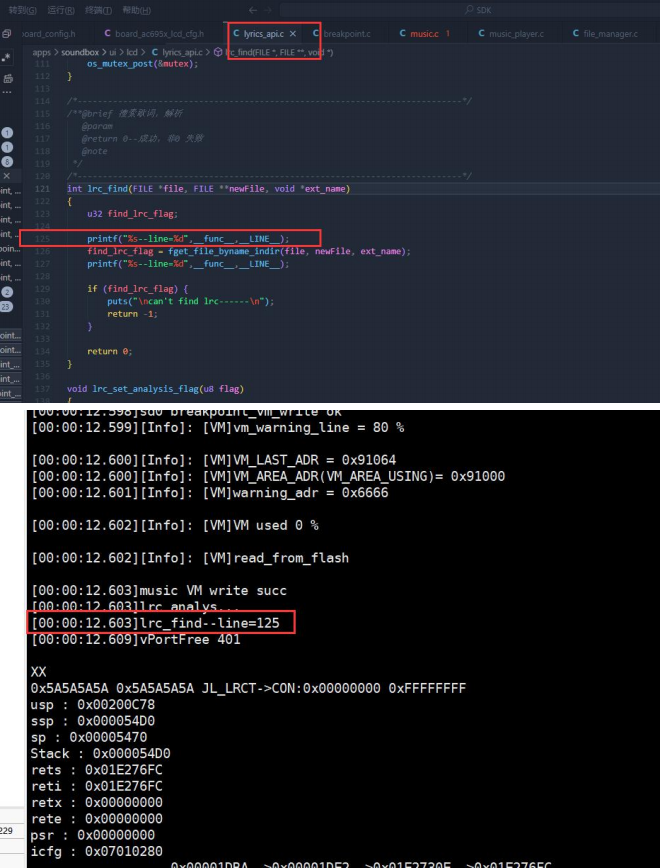
Task: Select 'apps' in the breadcrumb path
Action: (x=42, y=52)
